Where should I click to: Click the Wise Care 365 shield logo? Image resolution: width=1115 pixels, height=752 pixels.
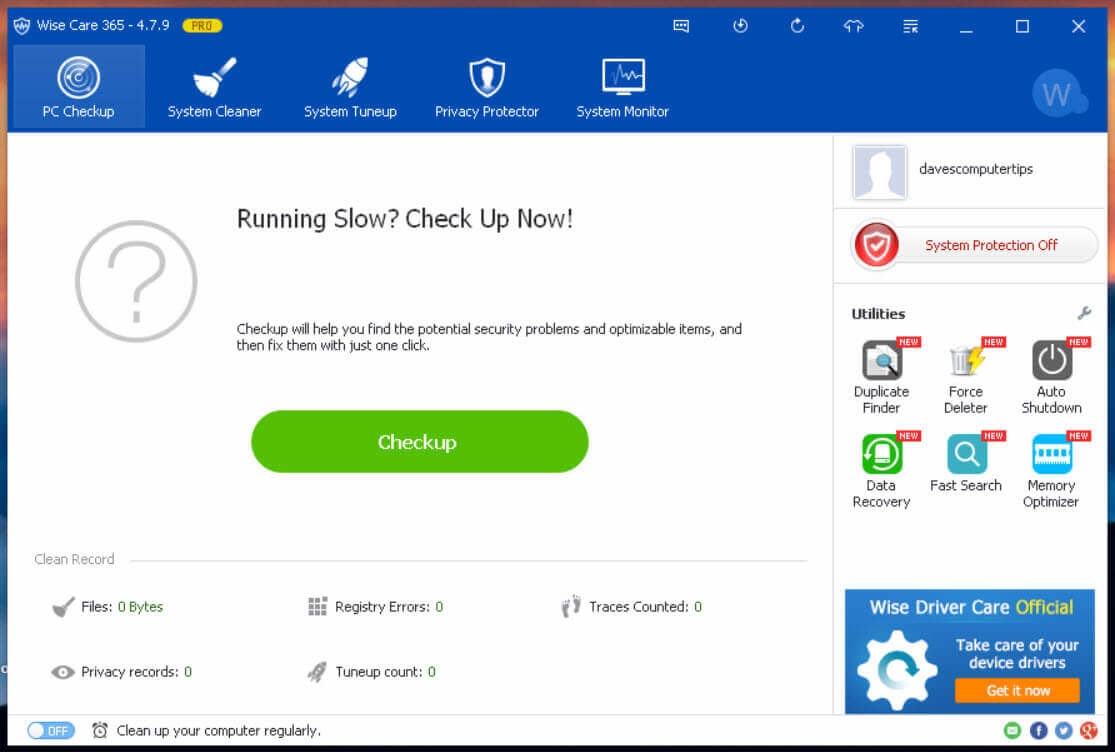click(x=21, y=26)
